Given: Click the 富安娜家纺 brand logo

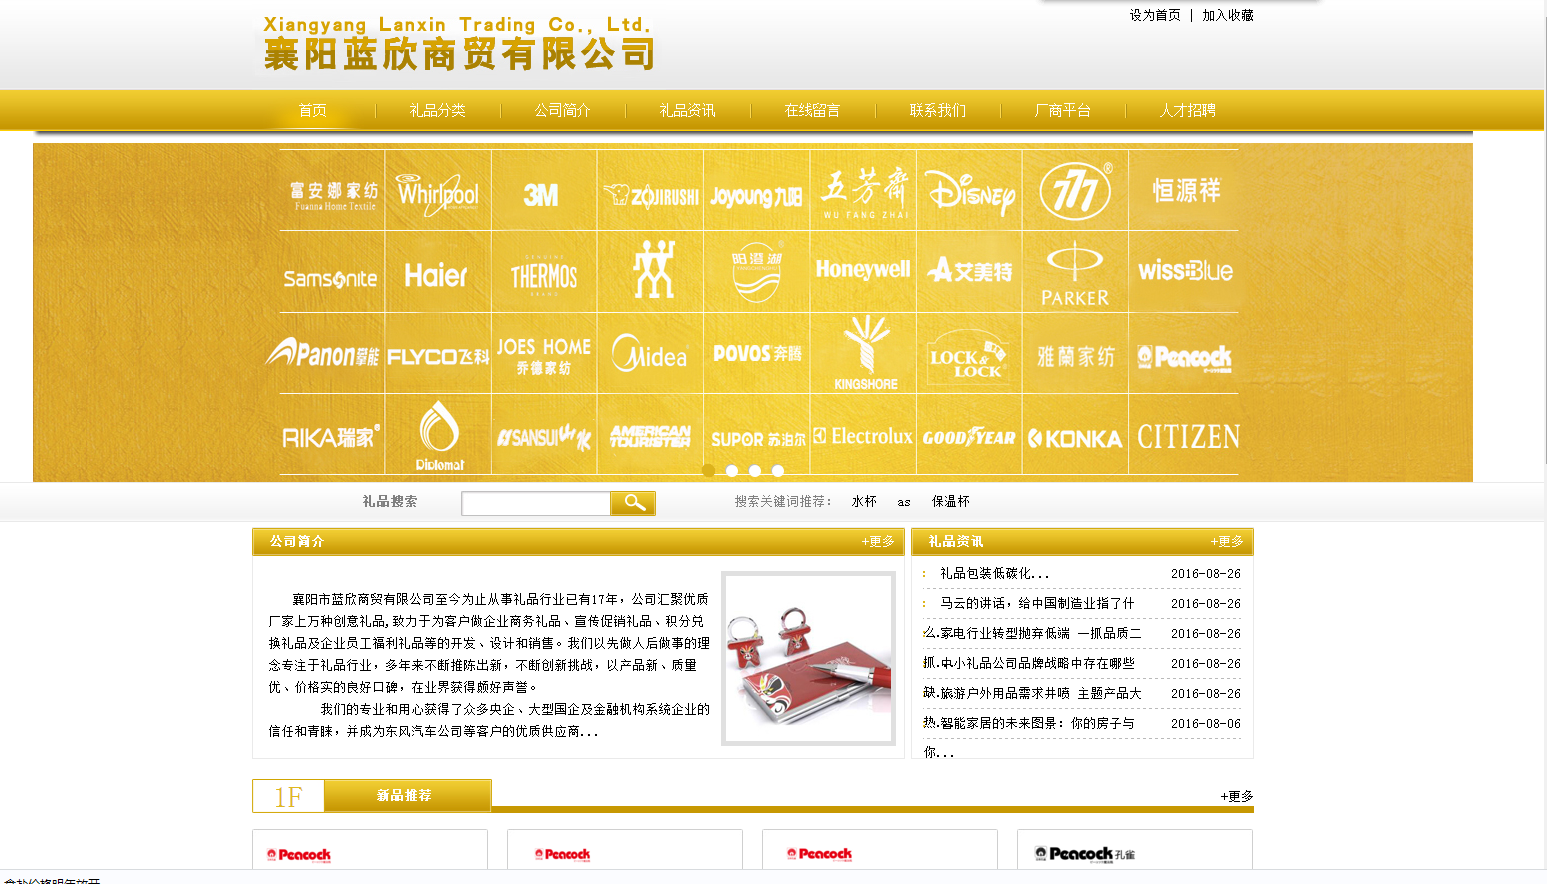Looking at the screenshot, I should point(334,195).
